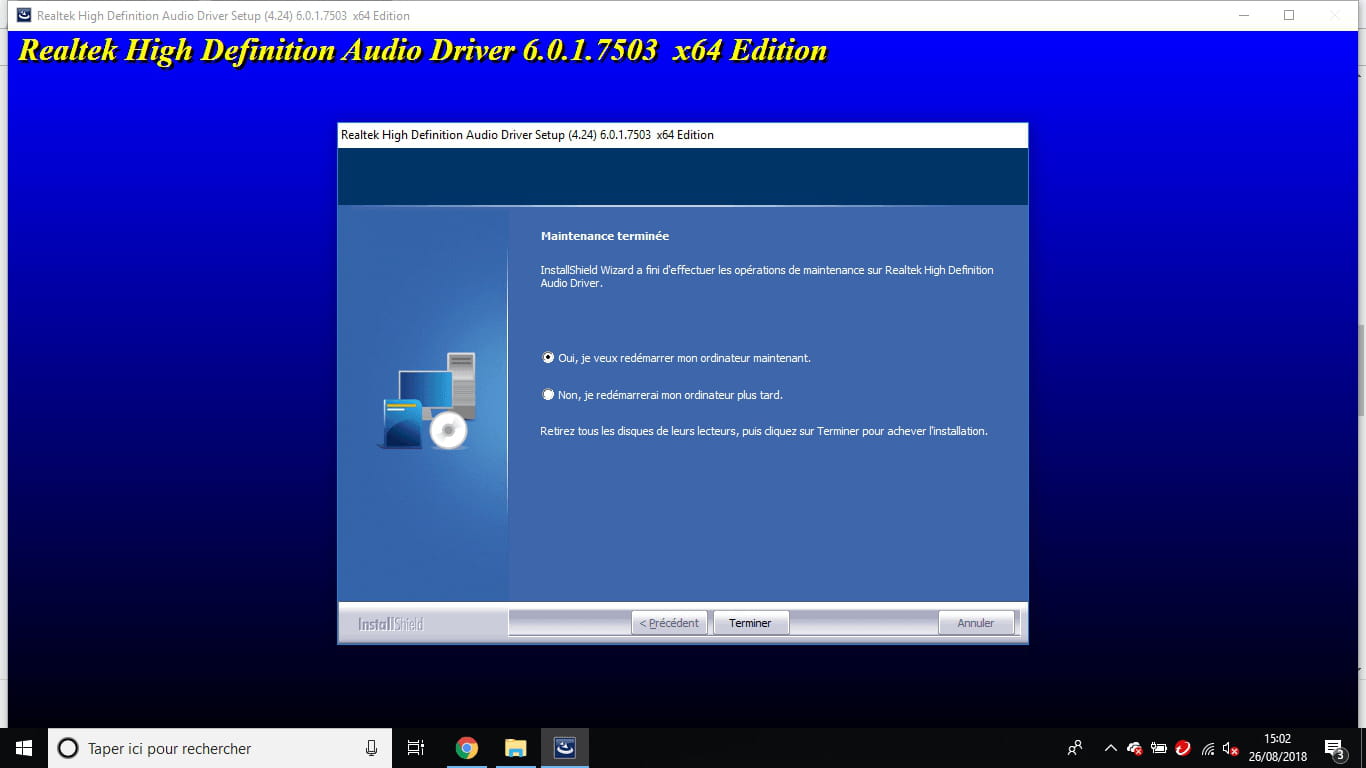Open File Explorer from the taskbar

point(515,748)
